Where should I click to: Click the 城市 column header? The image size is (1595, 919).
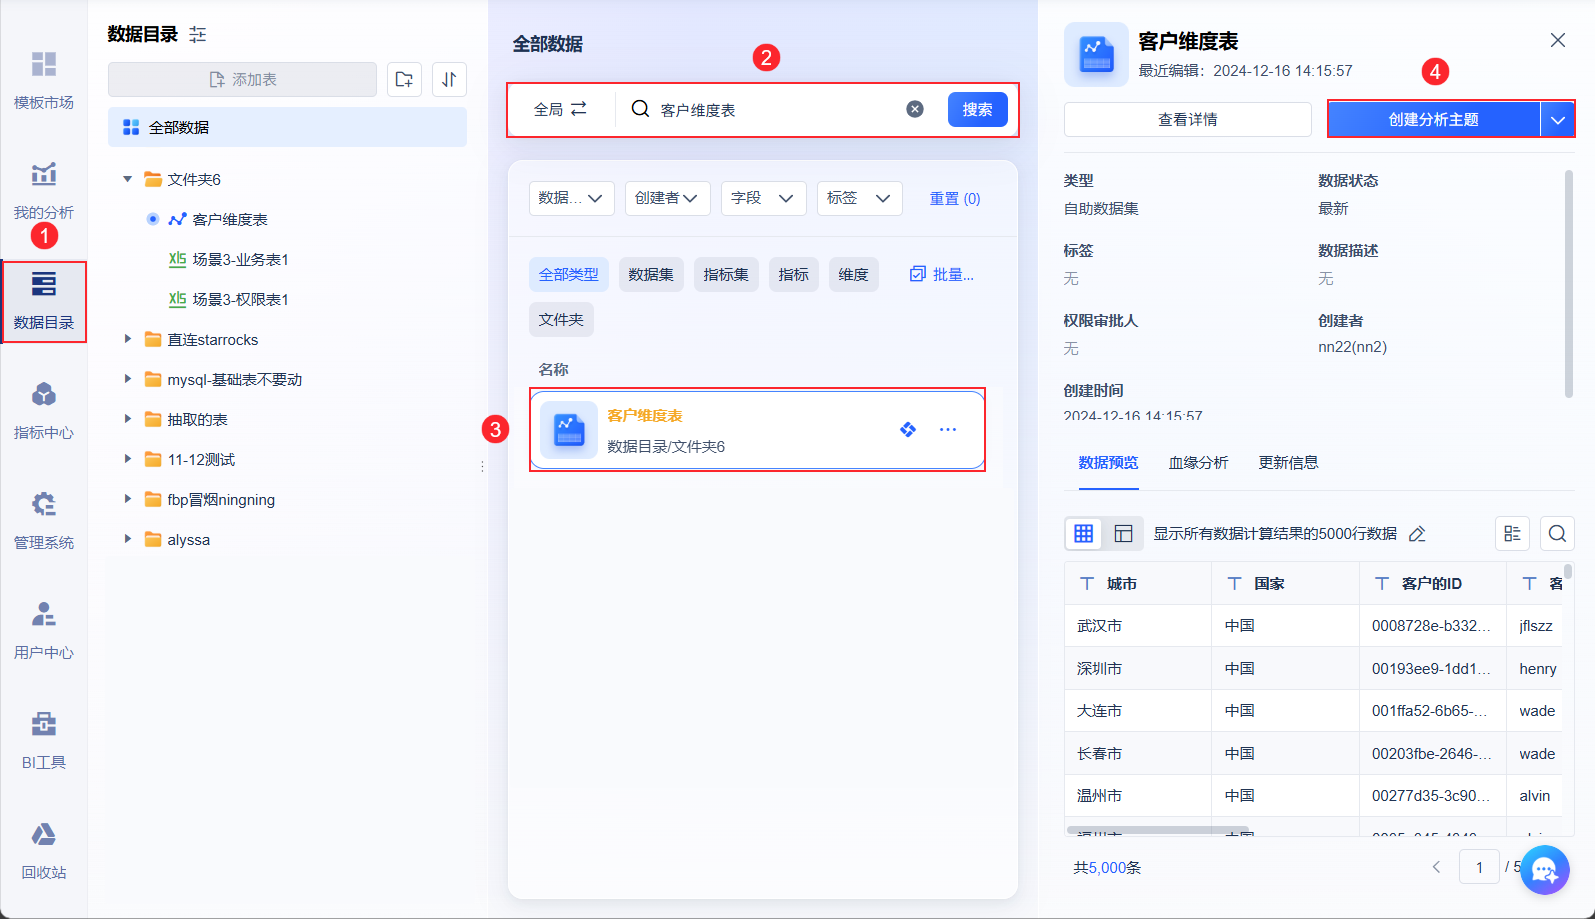click(1138, 583)
